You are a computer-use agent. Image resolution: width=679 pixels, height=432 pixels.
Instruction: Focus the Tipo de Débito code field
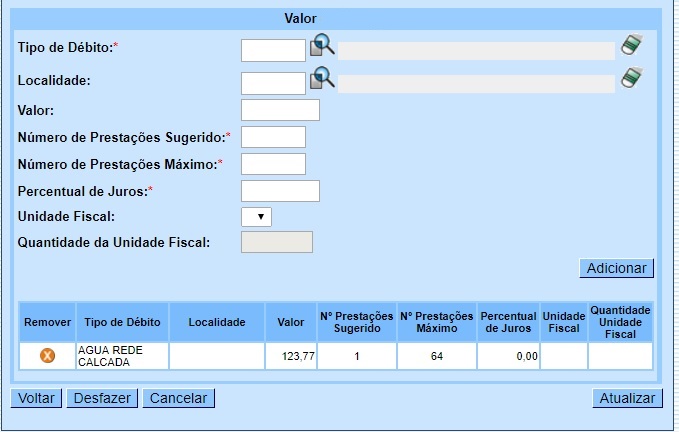(x=273, y=50)
